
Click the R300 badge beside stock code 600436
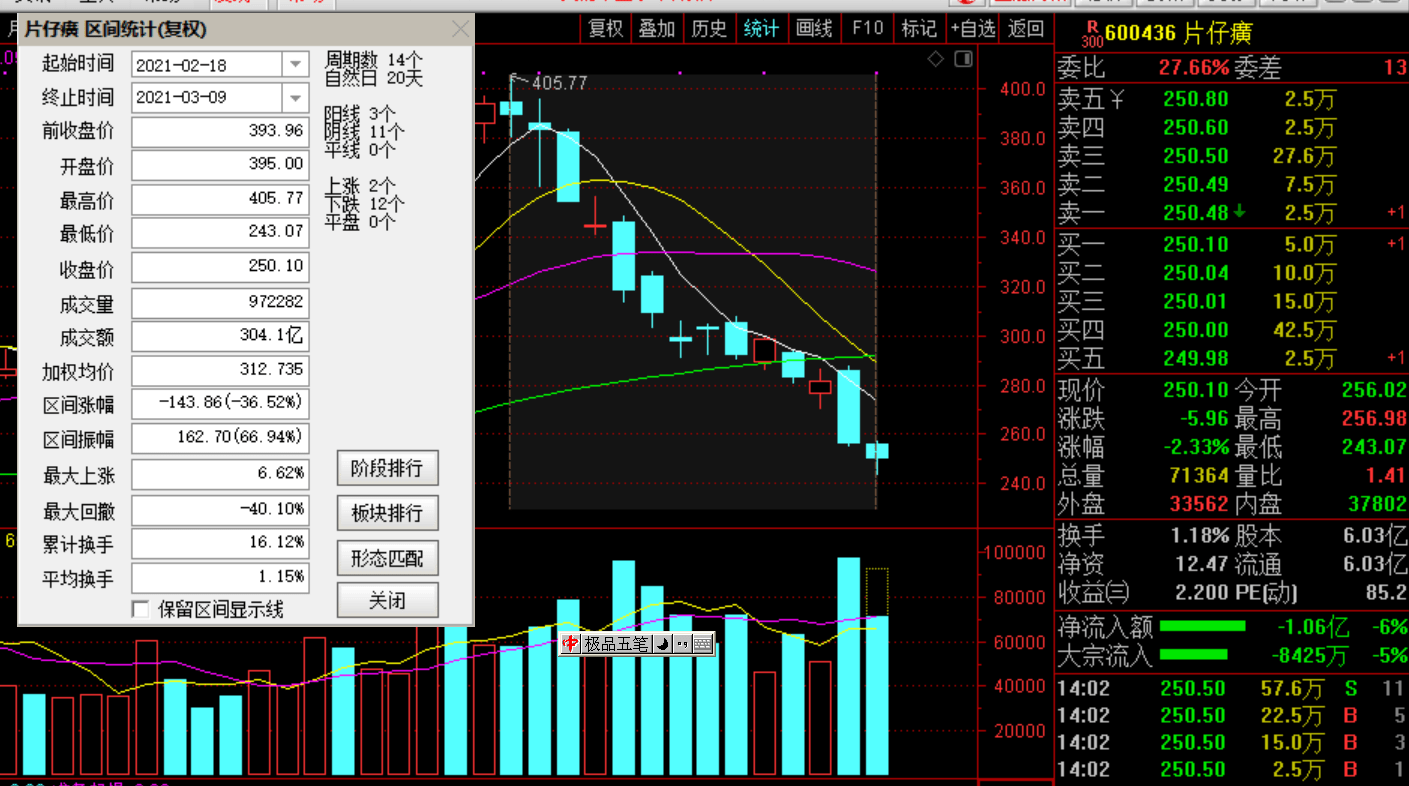(x=1091, y=34)
